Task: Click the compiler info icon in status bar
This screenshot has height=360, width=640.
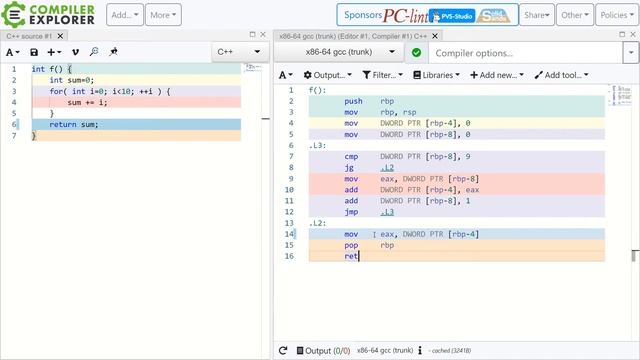Action: coord(420,351)
